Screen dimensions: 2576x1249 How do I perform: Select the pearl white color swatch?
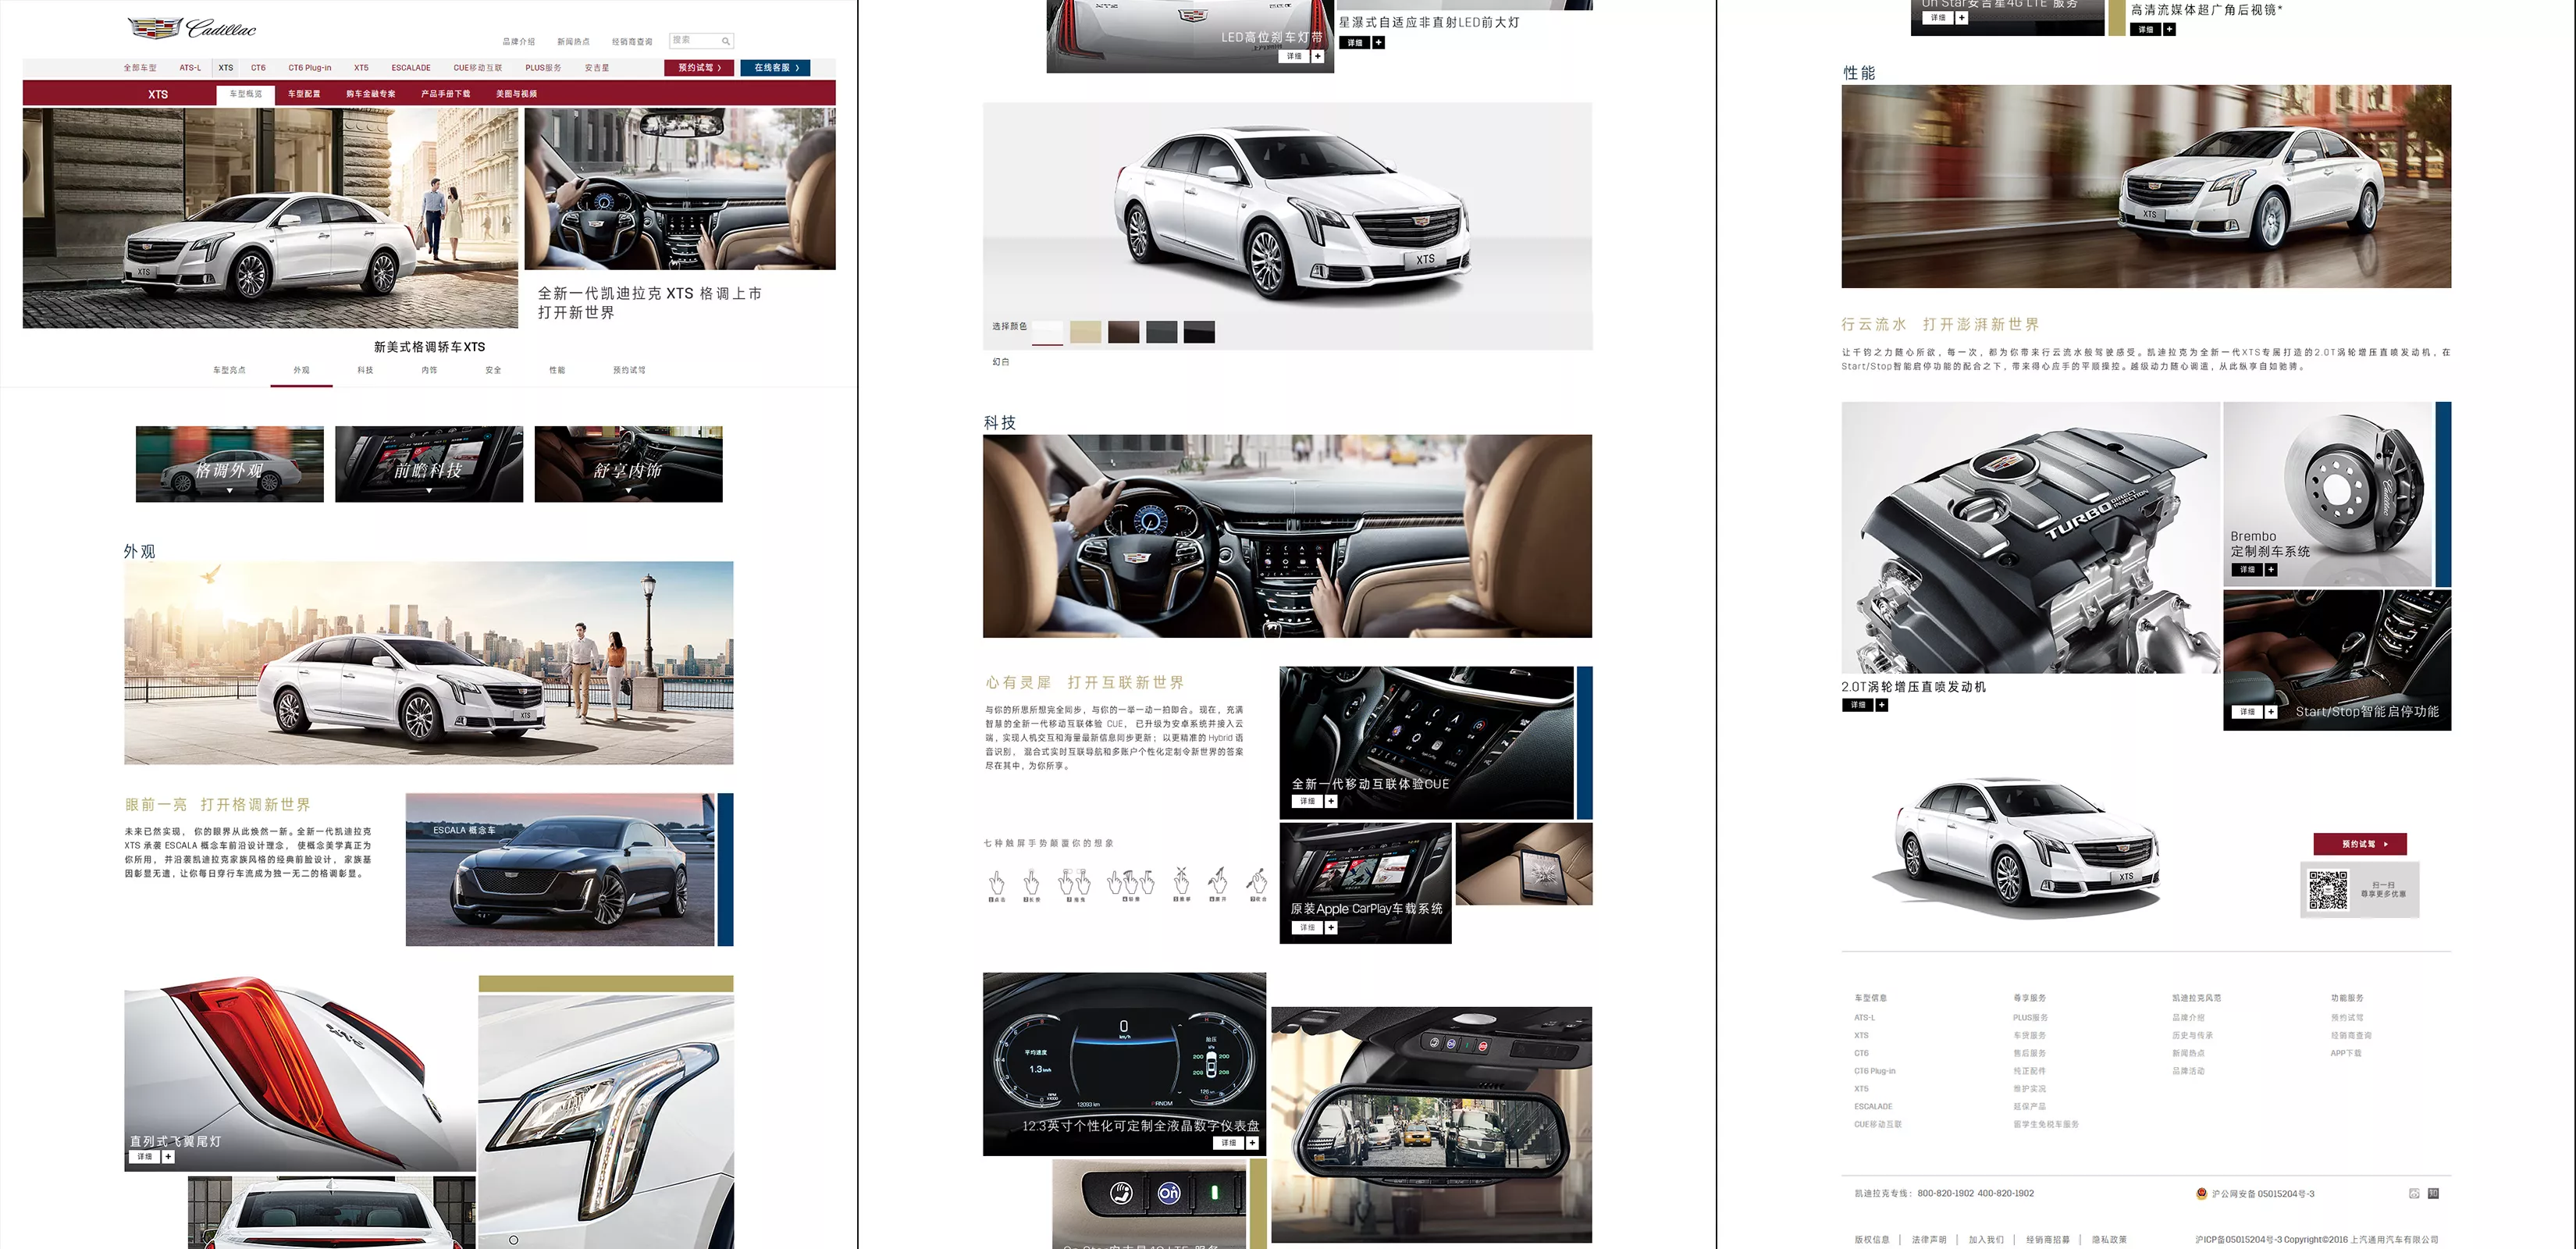[1047, 332]
